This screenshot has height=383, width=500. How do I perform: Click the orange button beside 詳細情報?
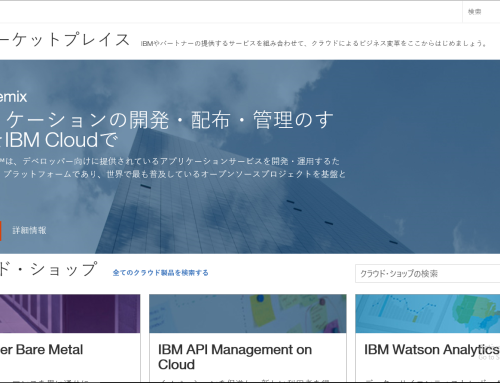pos(1,231)
